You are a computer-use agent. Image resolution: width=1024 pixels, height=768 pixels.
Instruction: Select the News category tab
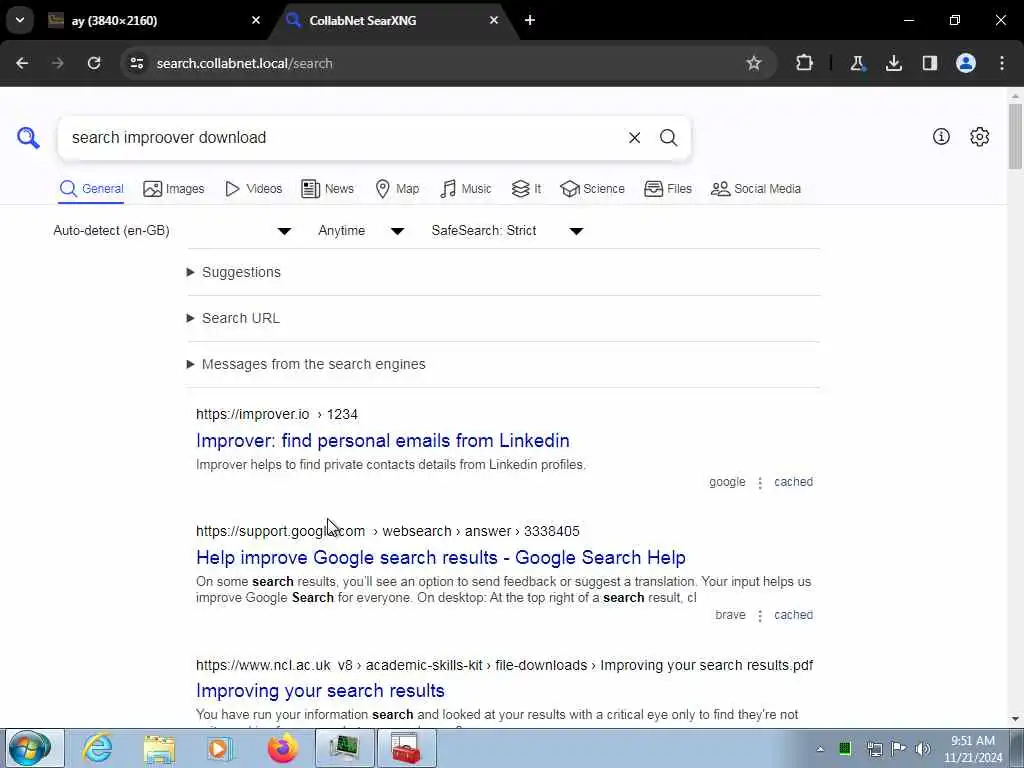point(327,189)
